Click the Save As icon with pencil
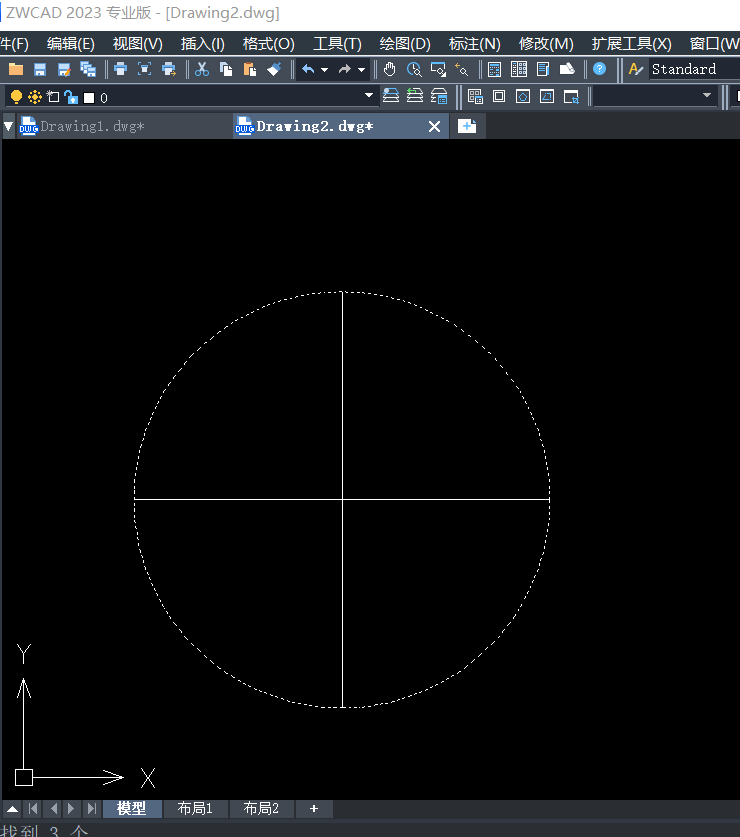The width and height of the screenshot is (740, 837). coord(64,69)
